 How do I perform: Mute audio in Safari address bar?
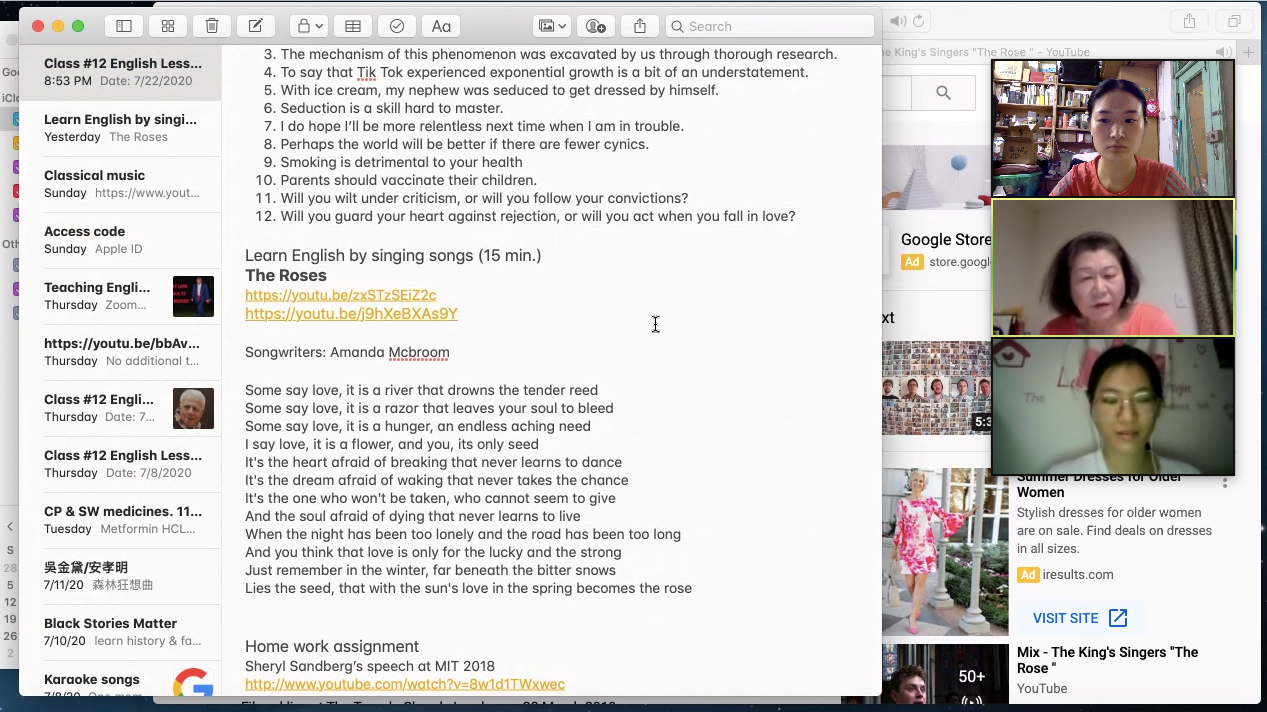pos(898,21)
